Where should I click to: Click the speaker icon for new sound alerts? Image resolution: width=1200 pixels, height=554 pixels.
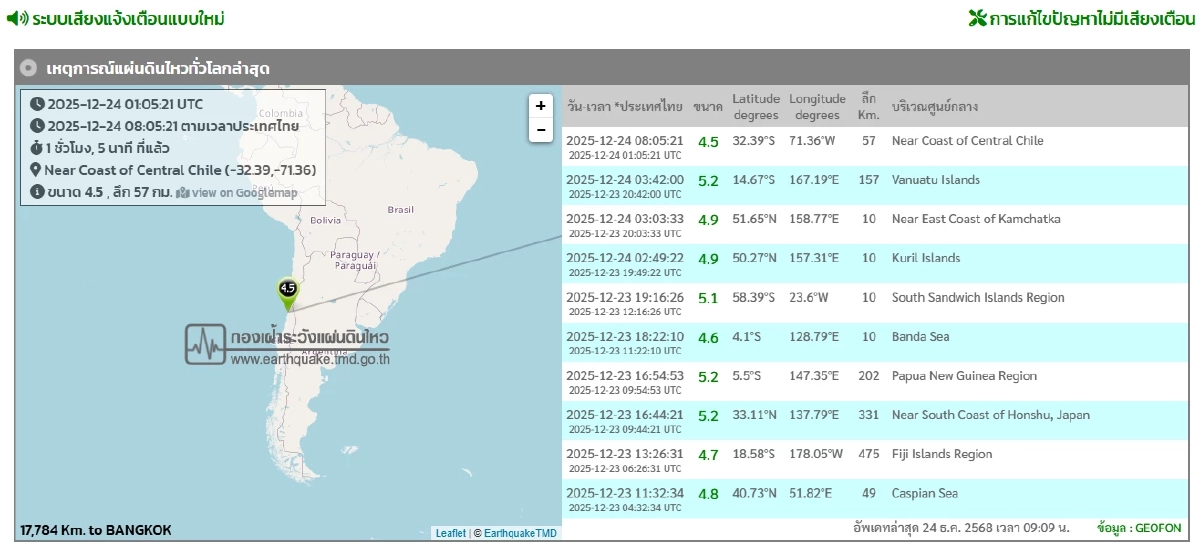16,19
